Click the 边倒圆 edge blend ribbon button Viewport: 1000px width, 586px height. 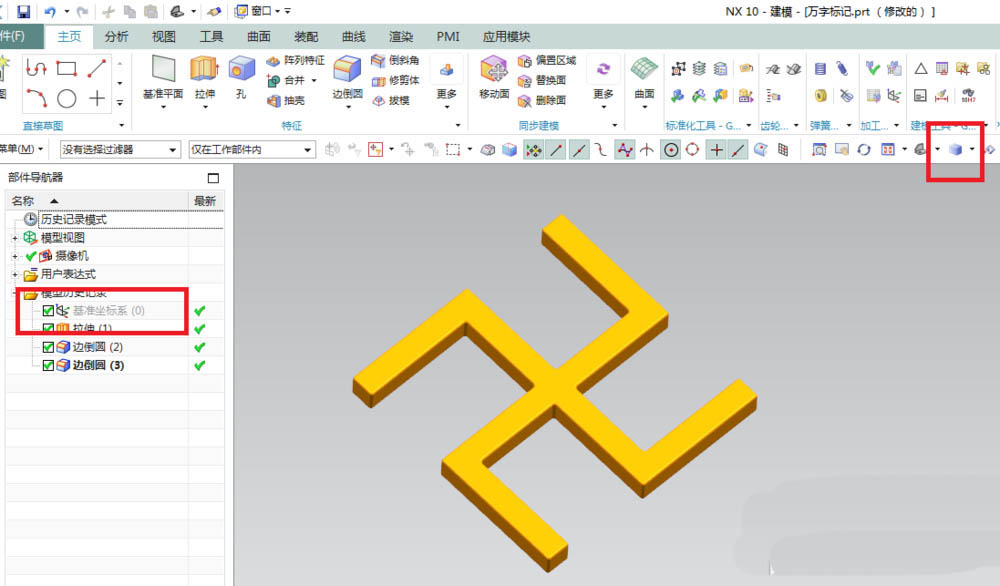pos(348,82)
